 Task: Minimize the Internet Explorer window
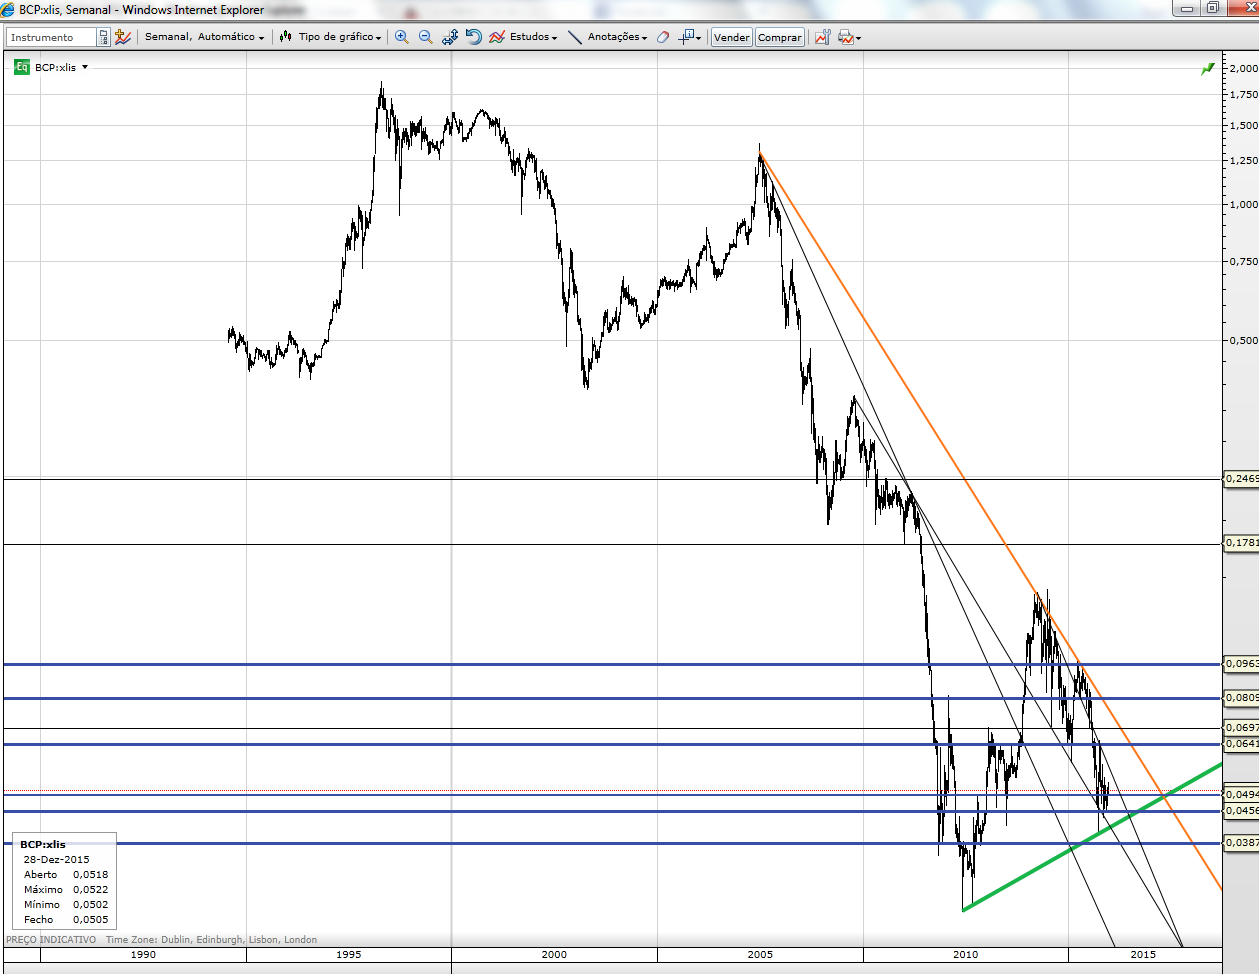point(1187,8)
